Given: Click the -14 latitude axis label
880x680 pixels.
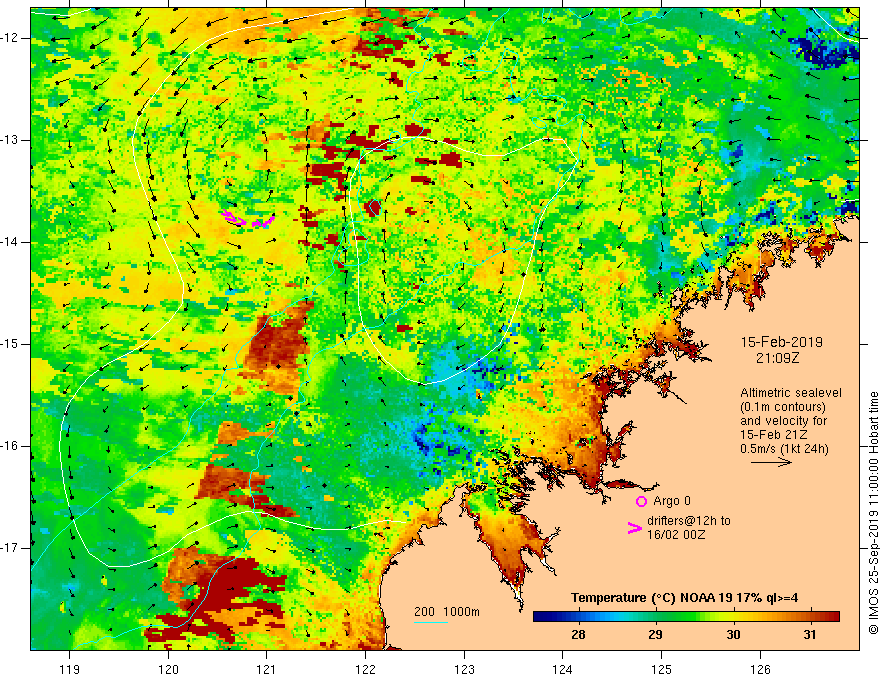Looking at the screenshot, I should (10, 242).
